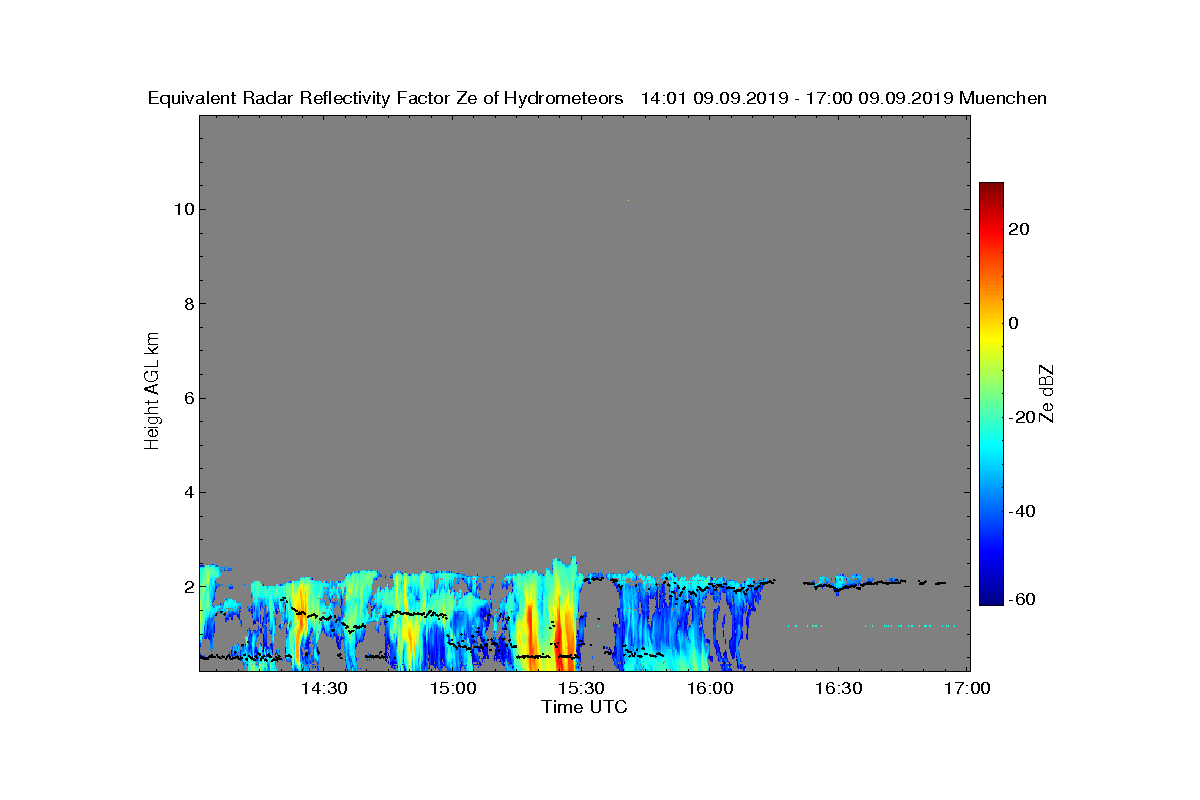Image resolution: width=1200 pixels, height=800 pixels.
Task: Click the plot title text
Action: (x=597, y=98)
